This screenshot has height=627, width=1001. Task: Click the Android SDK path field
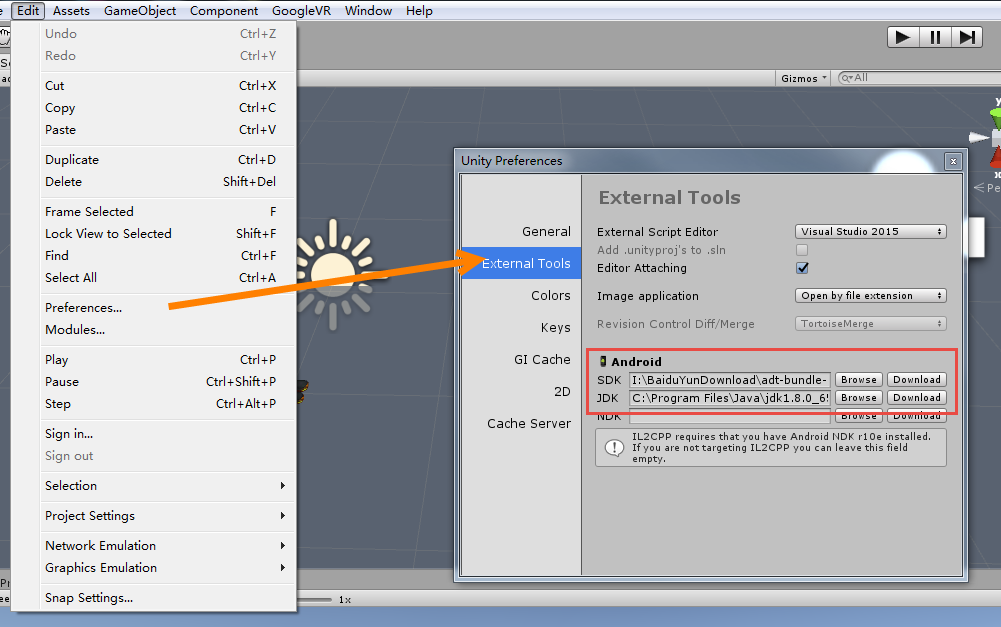pos(730,380)
